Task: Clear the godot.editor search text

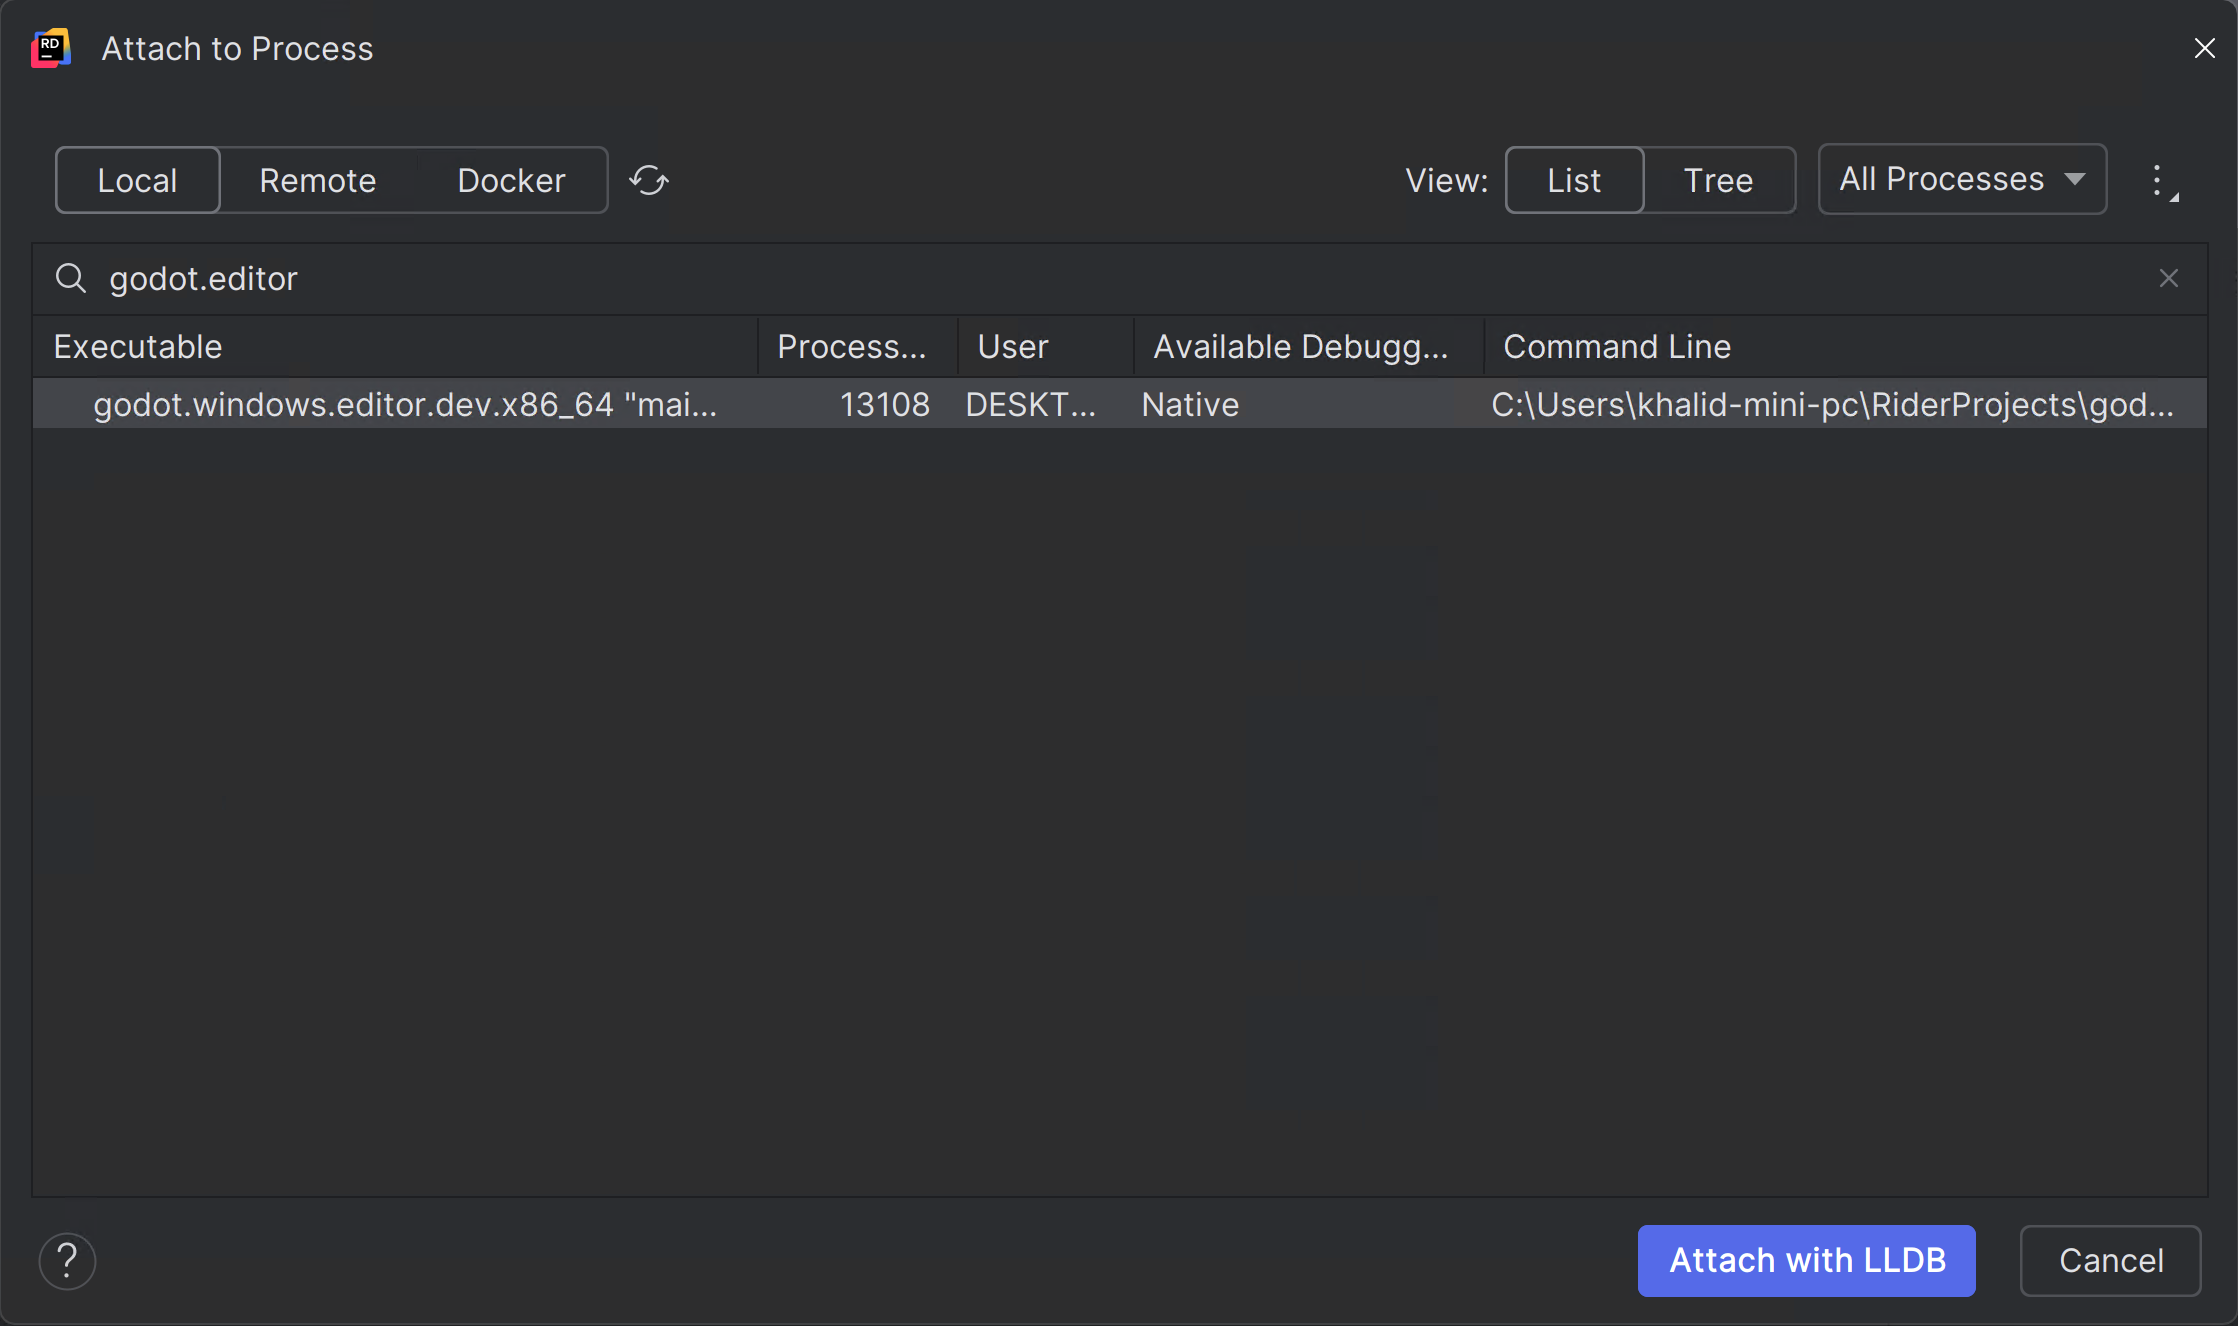Action: point(2168,278)
